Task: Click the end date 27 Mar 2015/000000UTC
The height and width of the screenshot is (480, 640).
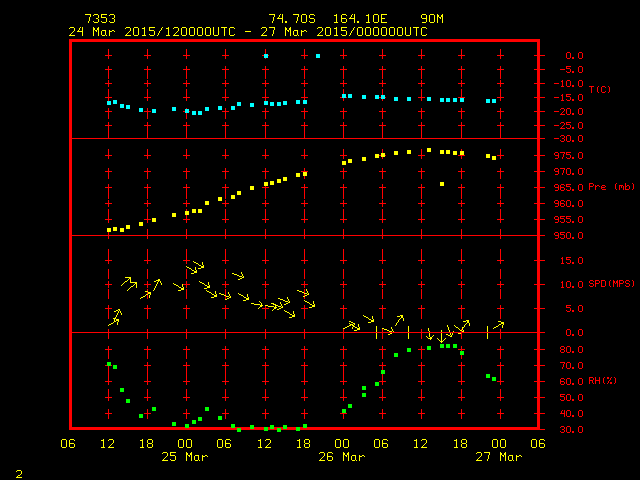Action: 344,32
